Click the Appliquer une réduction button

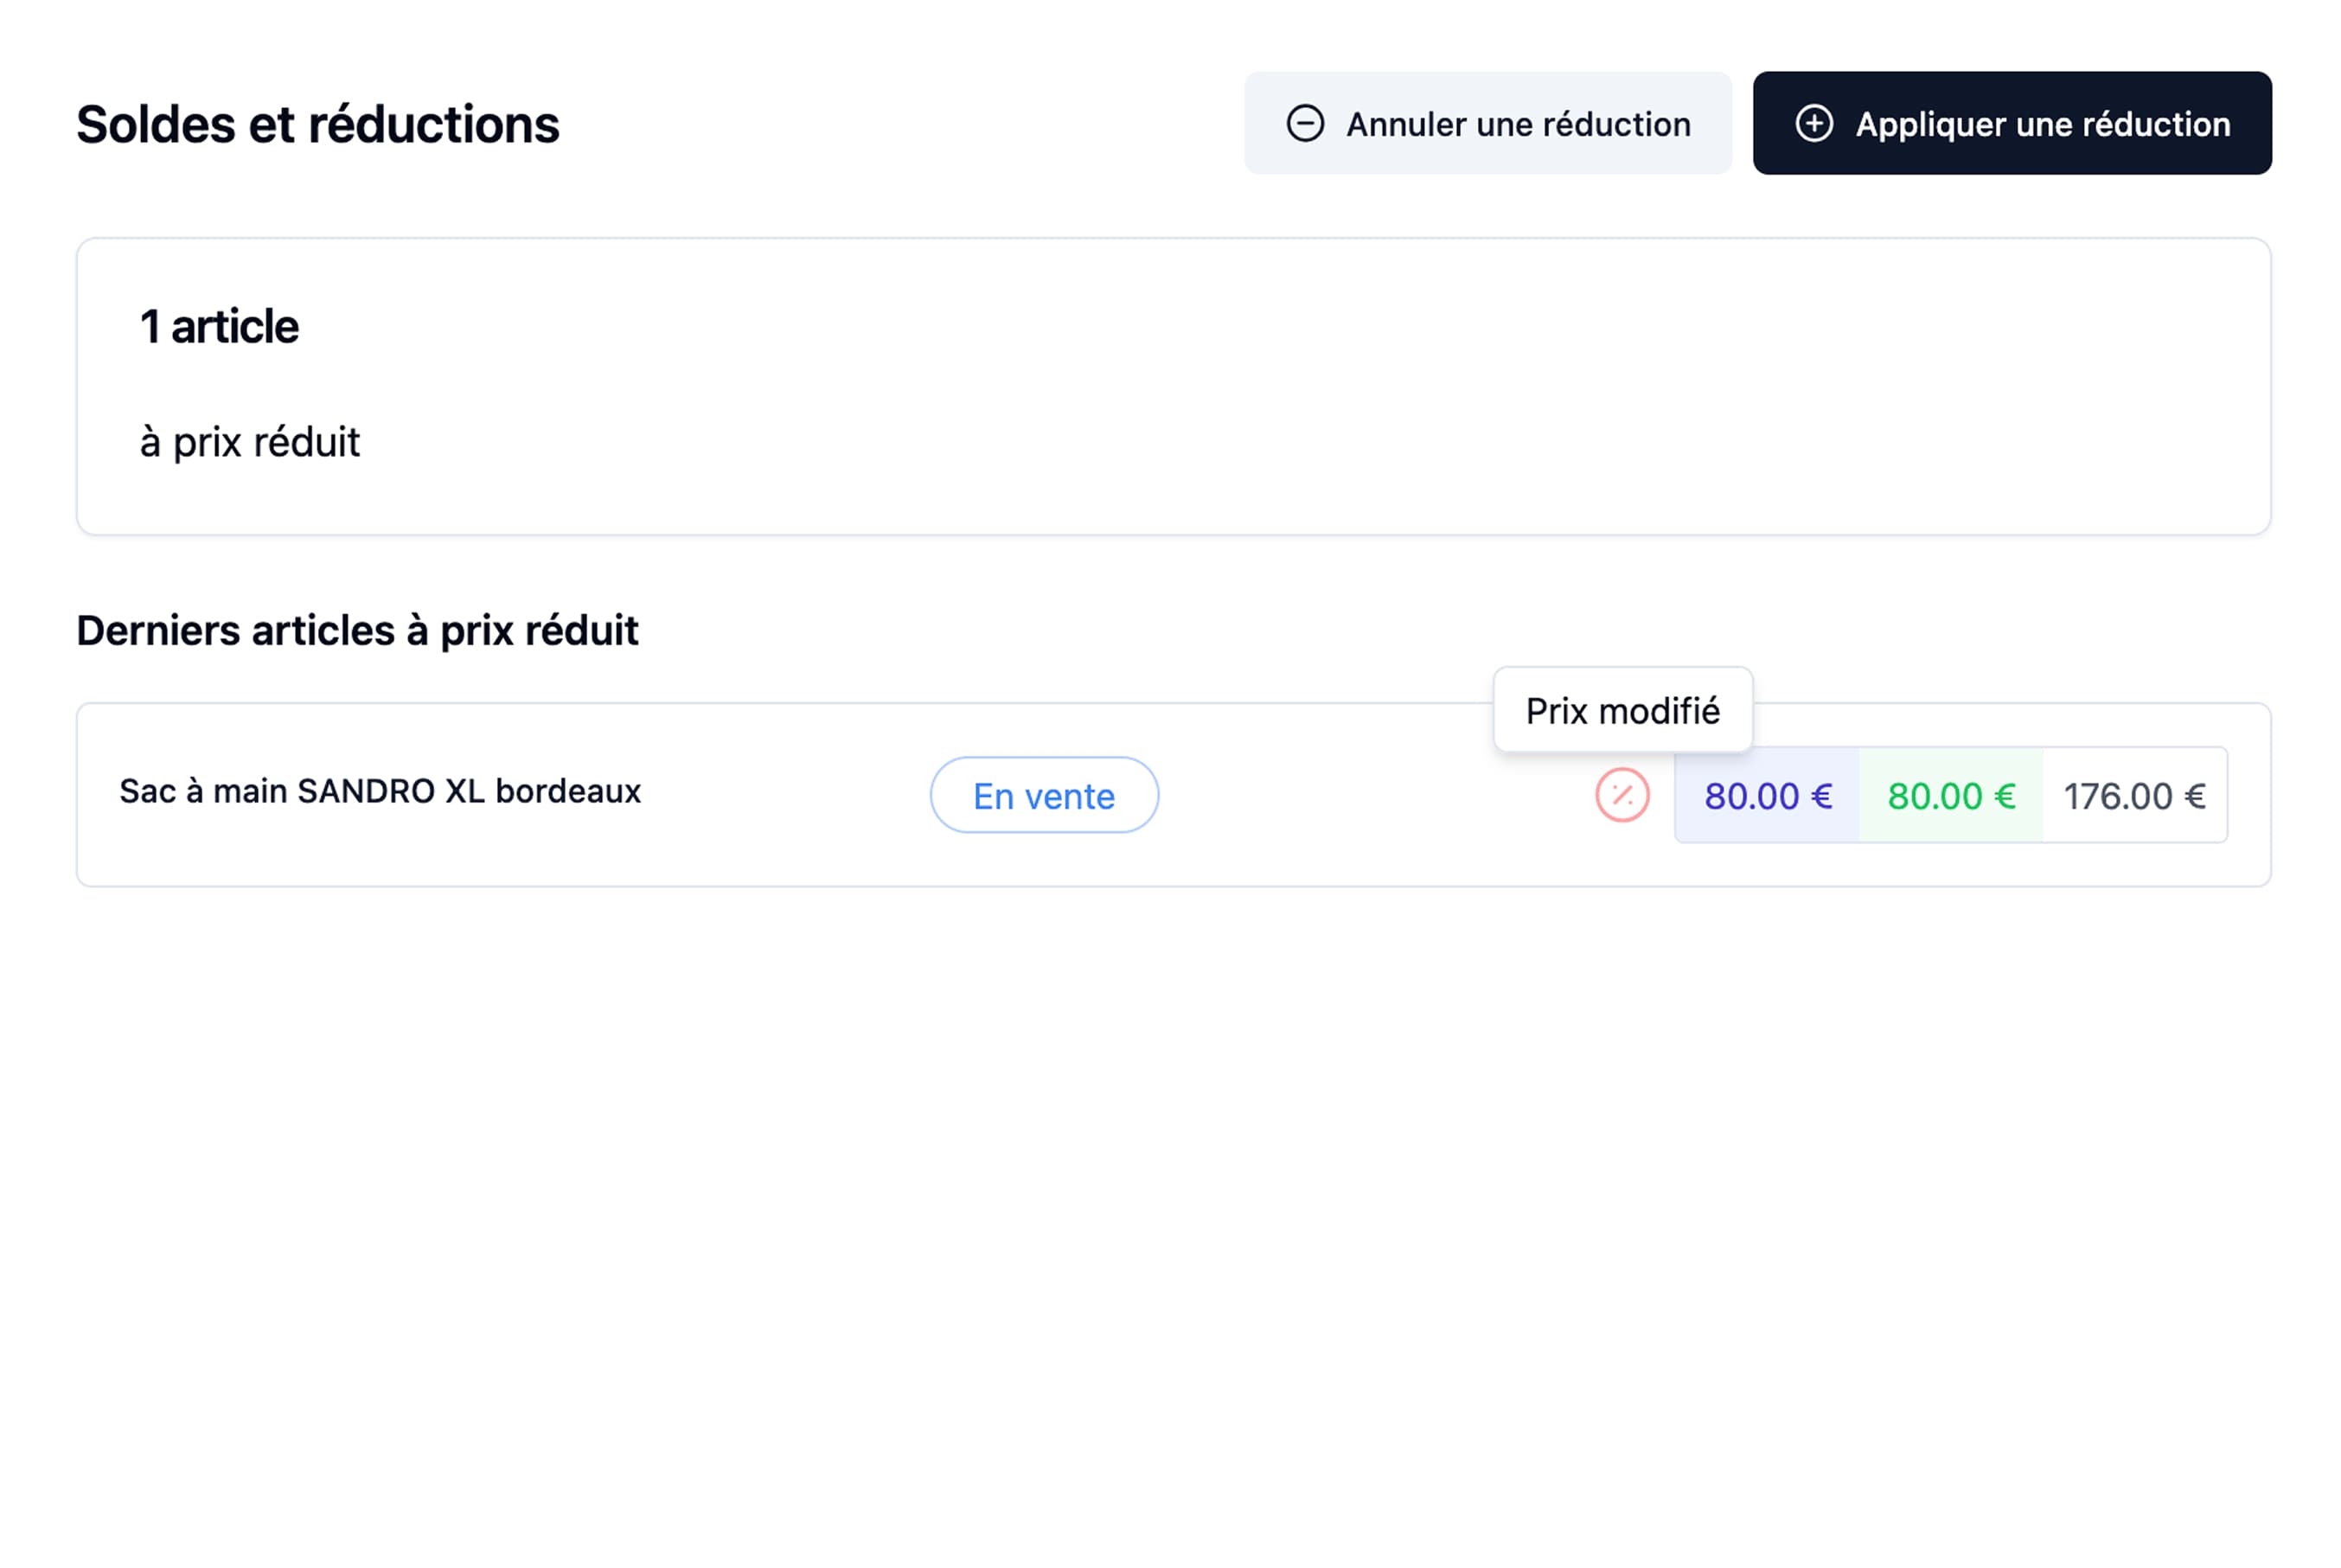(x=2011, y=123)
